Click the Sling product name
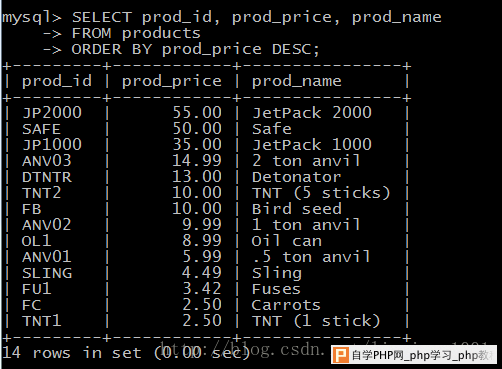This screenshot has height=369, width=502. (x=277, y=273)
